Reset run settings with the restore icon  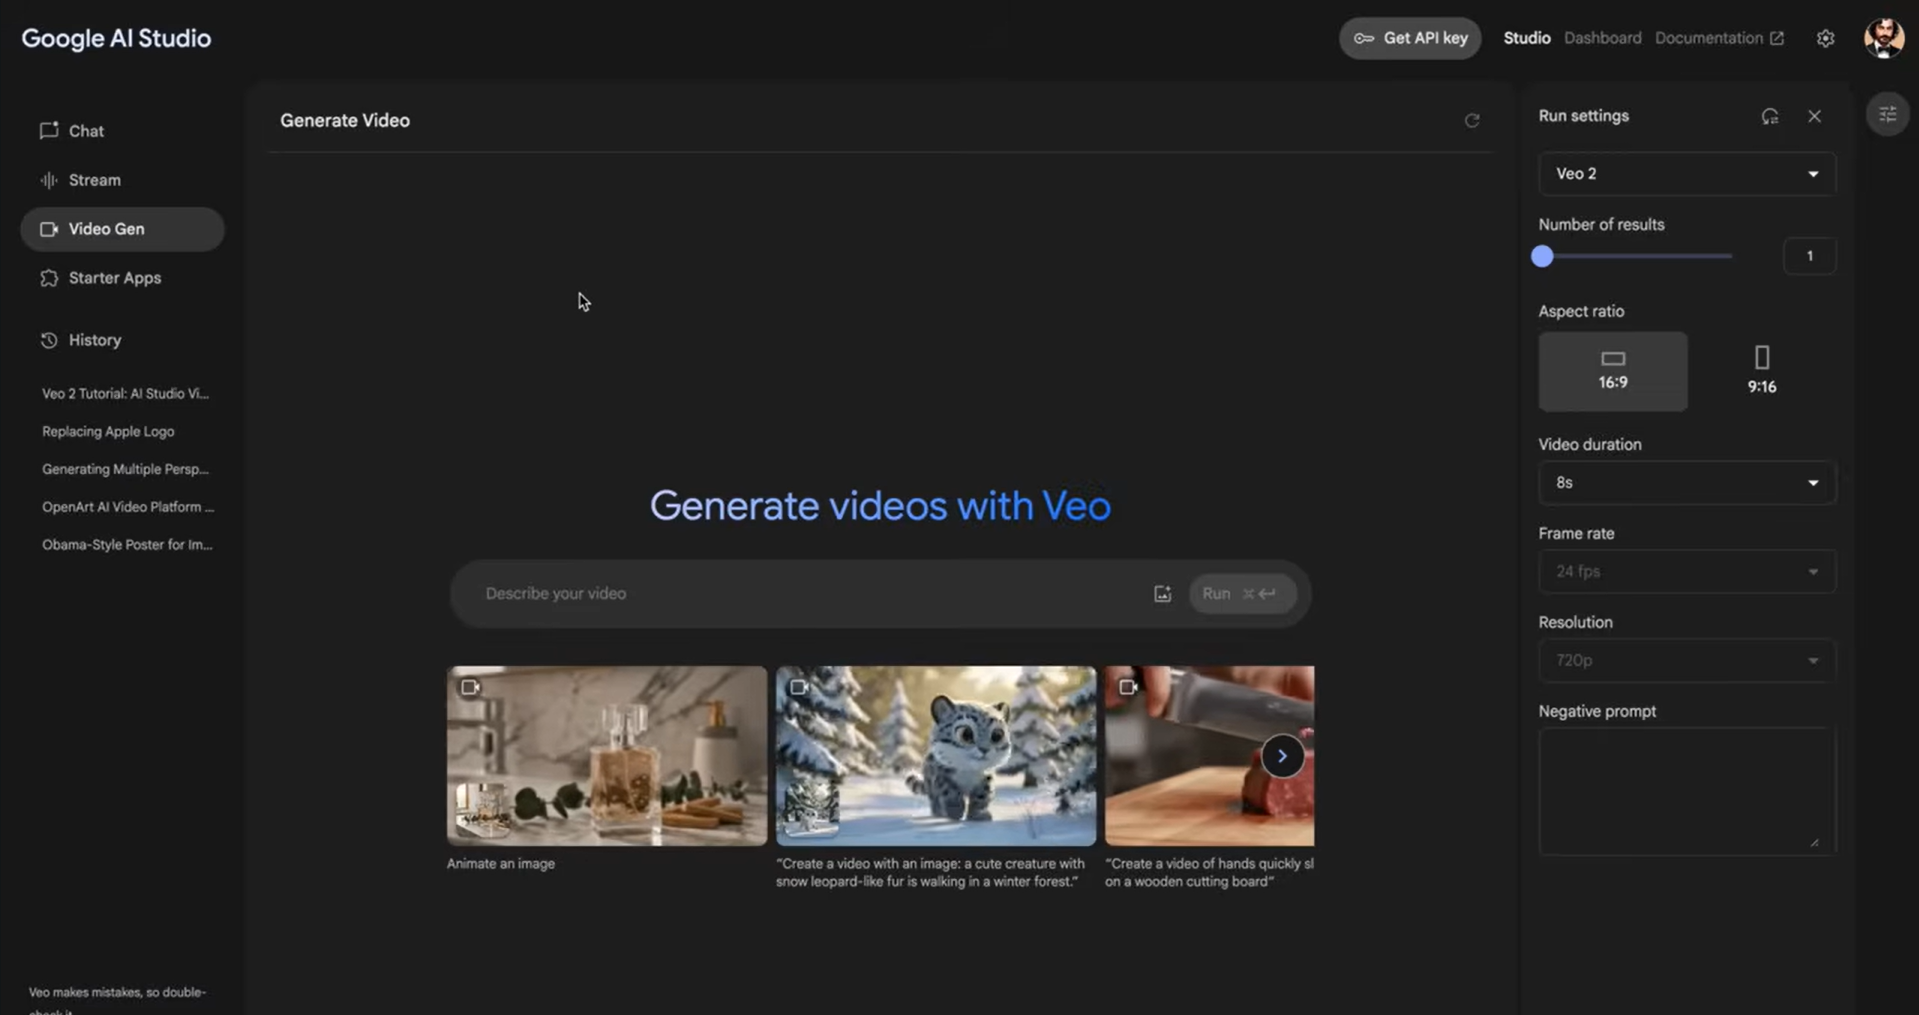pos(1770,116)
